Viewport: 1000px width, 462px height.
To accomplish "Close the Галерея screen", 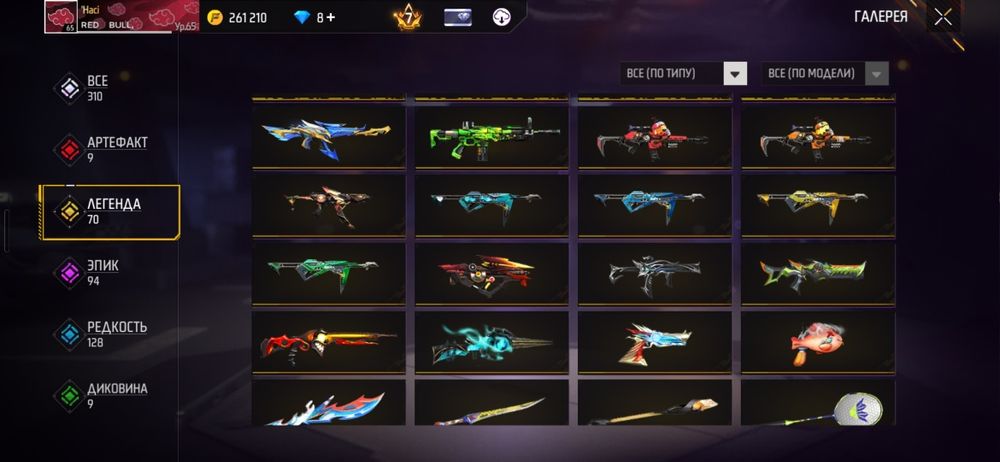I will pyautogui.click(x=943, y=17).
